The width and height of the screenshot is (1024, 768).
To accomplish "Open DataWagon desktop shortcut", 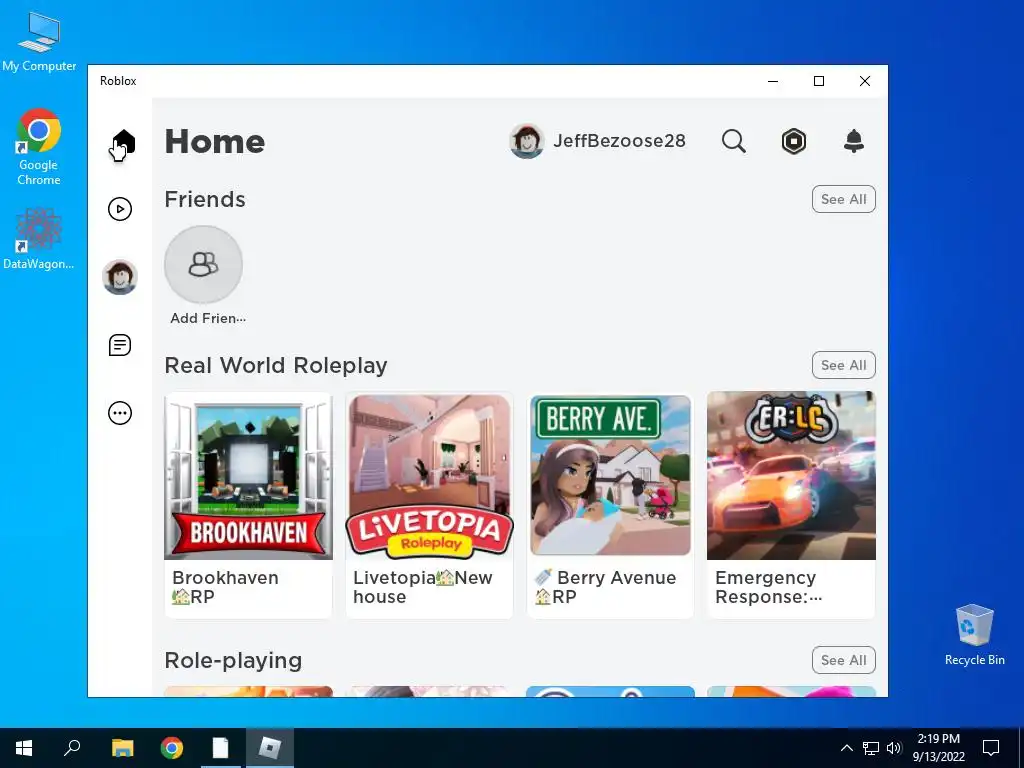I will (x=39, y=239).
